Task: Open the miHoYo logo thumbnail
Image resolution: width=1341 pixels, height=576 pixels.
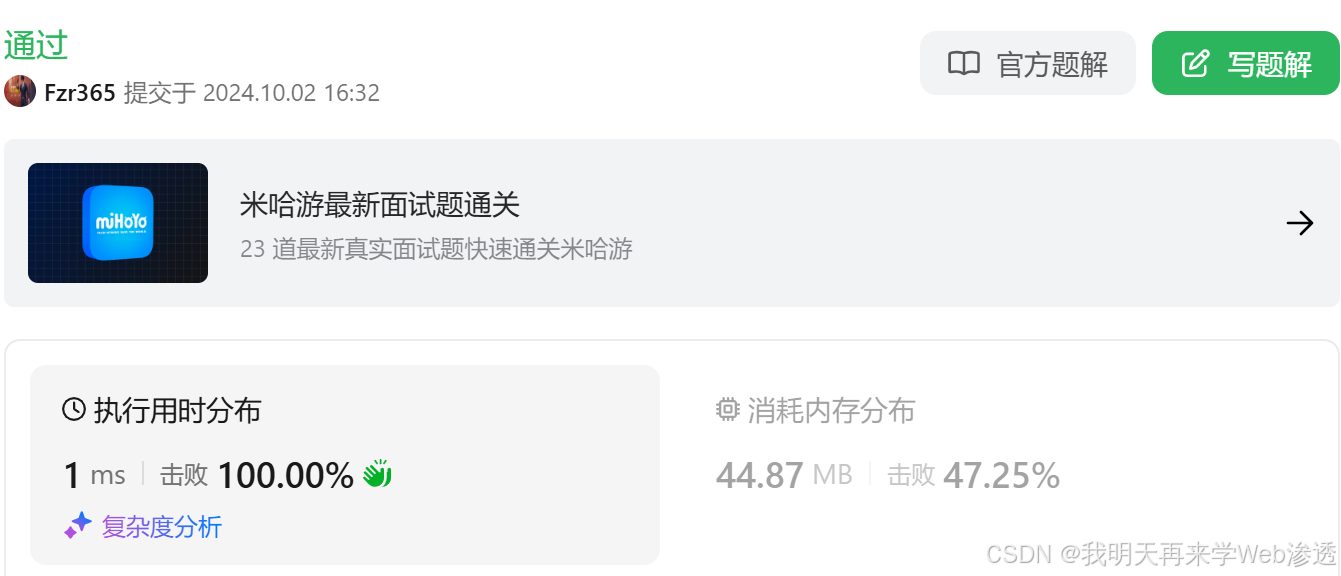Action: coord(118,223)
